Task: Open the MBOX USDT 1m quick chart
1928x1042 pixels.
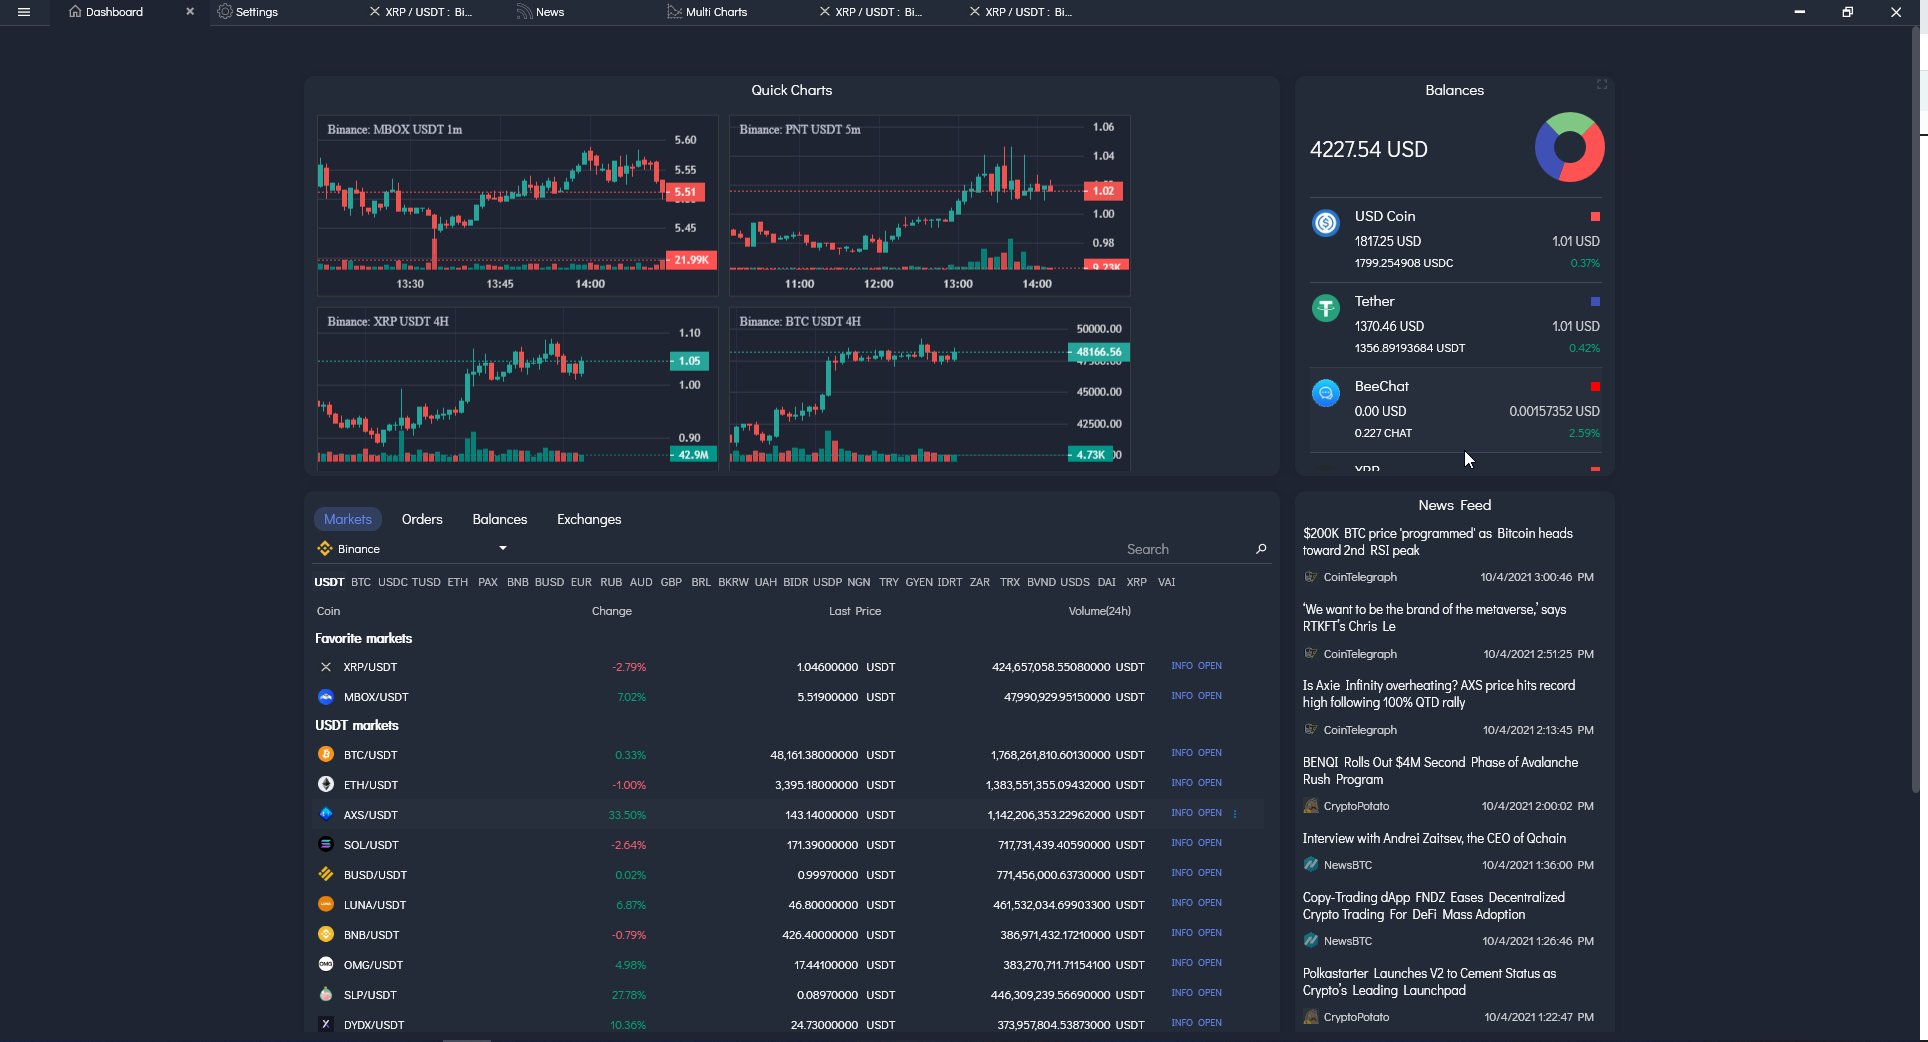Action: click(x=518, y=205)
